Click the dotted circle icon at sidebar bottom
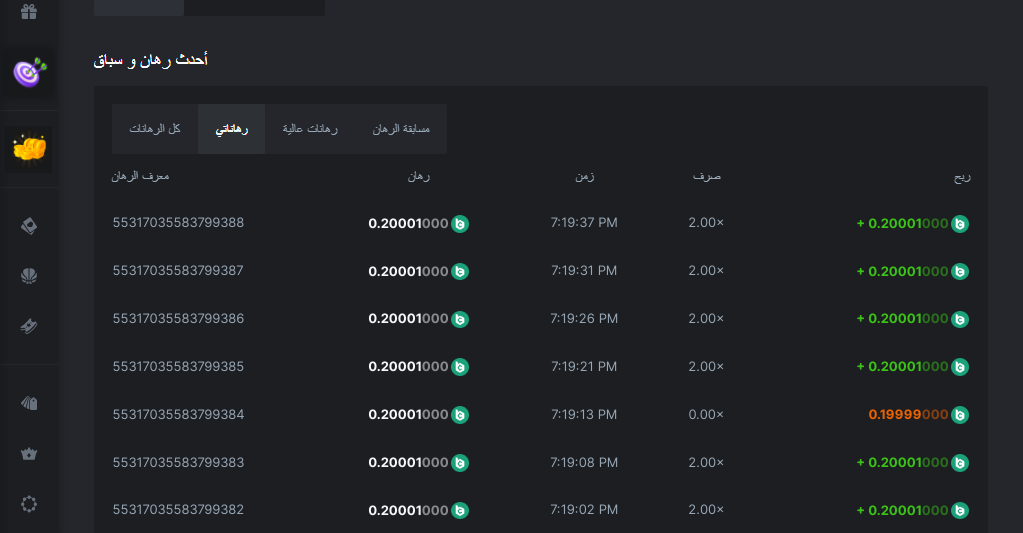Image resolution: width=1023 pixels, height=533 pixels. (29, 504)
